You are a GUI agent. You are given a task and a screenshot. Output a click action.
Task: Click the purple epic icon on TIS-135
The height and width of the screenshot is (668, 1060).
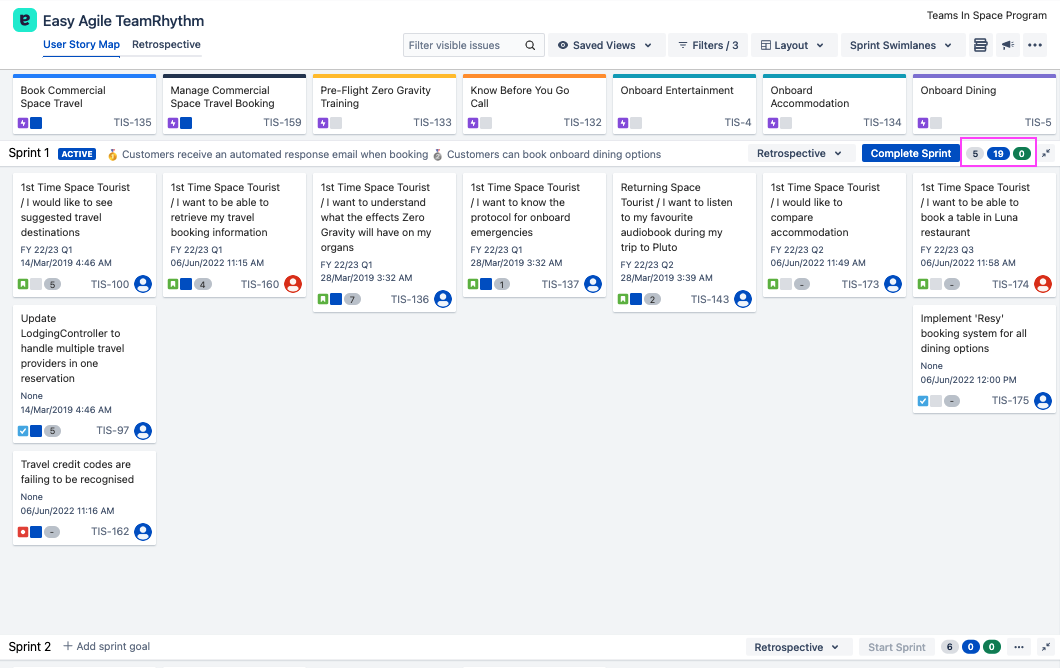[23, 123]
